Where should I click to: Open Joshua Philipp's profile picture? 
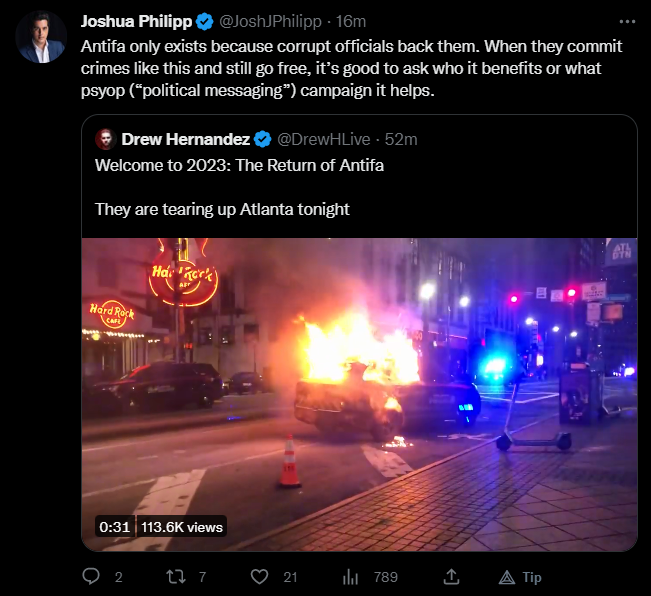(x=41, y=37)
